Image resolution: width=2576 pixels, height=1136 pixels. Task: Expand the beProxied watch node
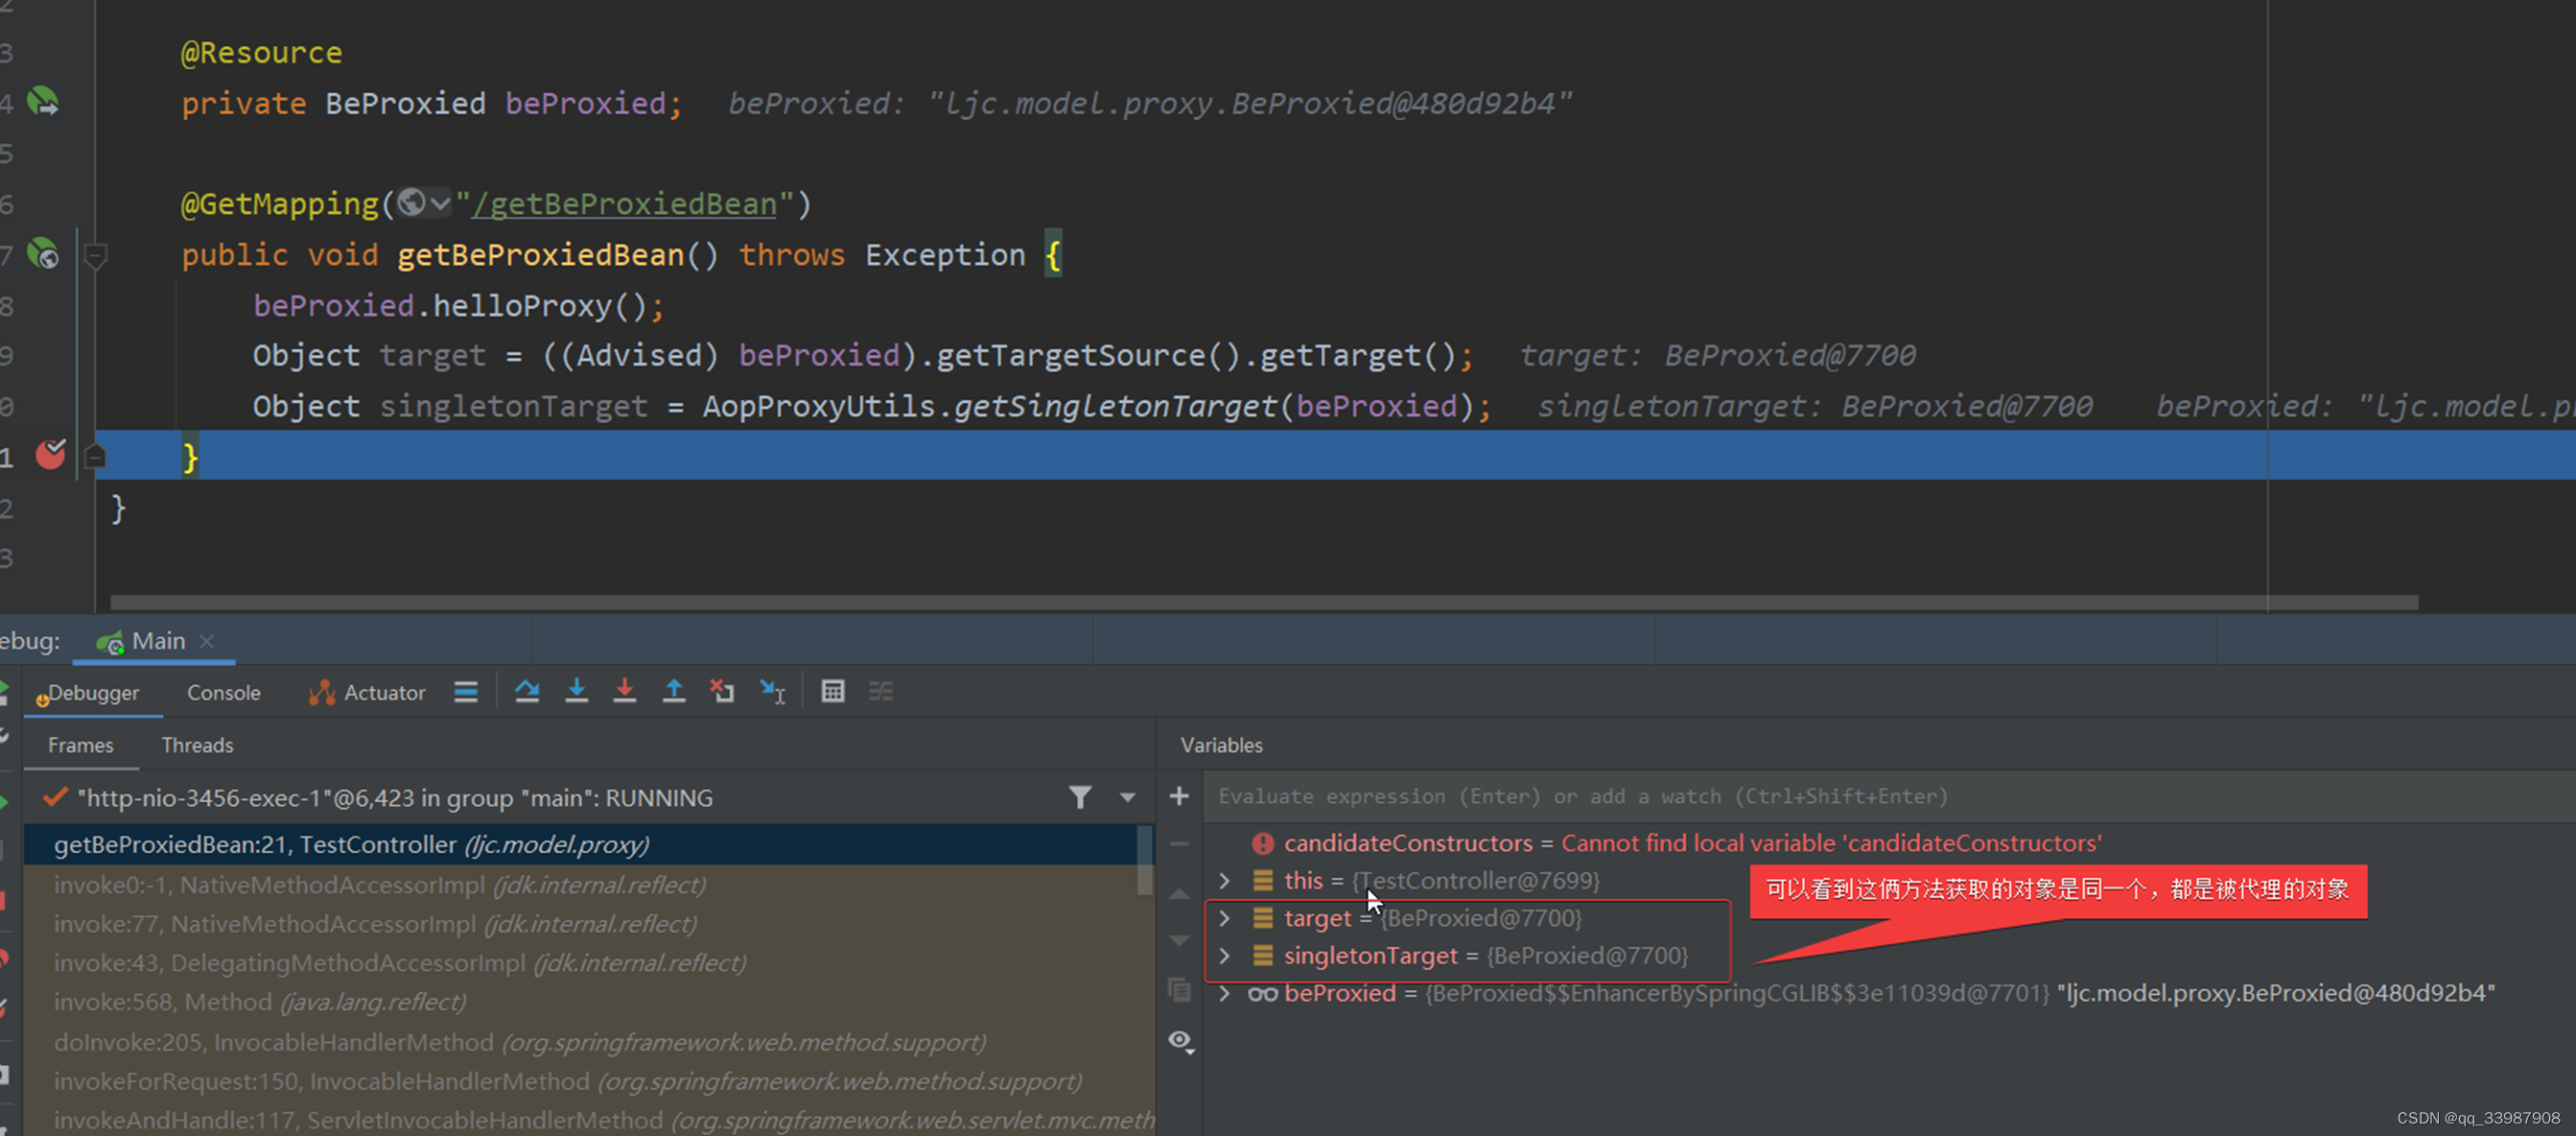(x=1224, y=993)
